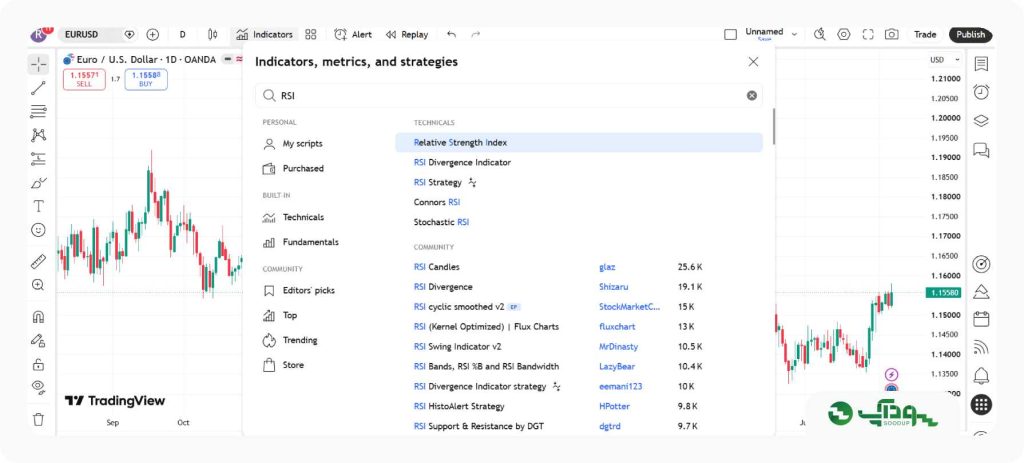This screenshot has height=463, width=1024.
Task: Open the indicator templates grid icon
Action: click(x=311, y=35)
